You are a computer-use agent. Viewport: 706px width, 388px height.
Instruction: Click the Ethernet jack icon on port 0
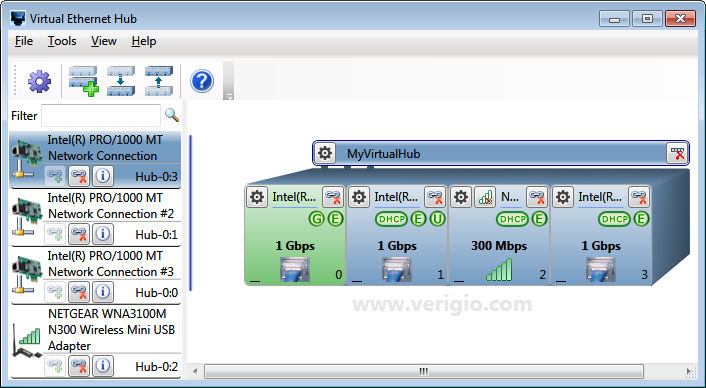295,269
